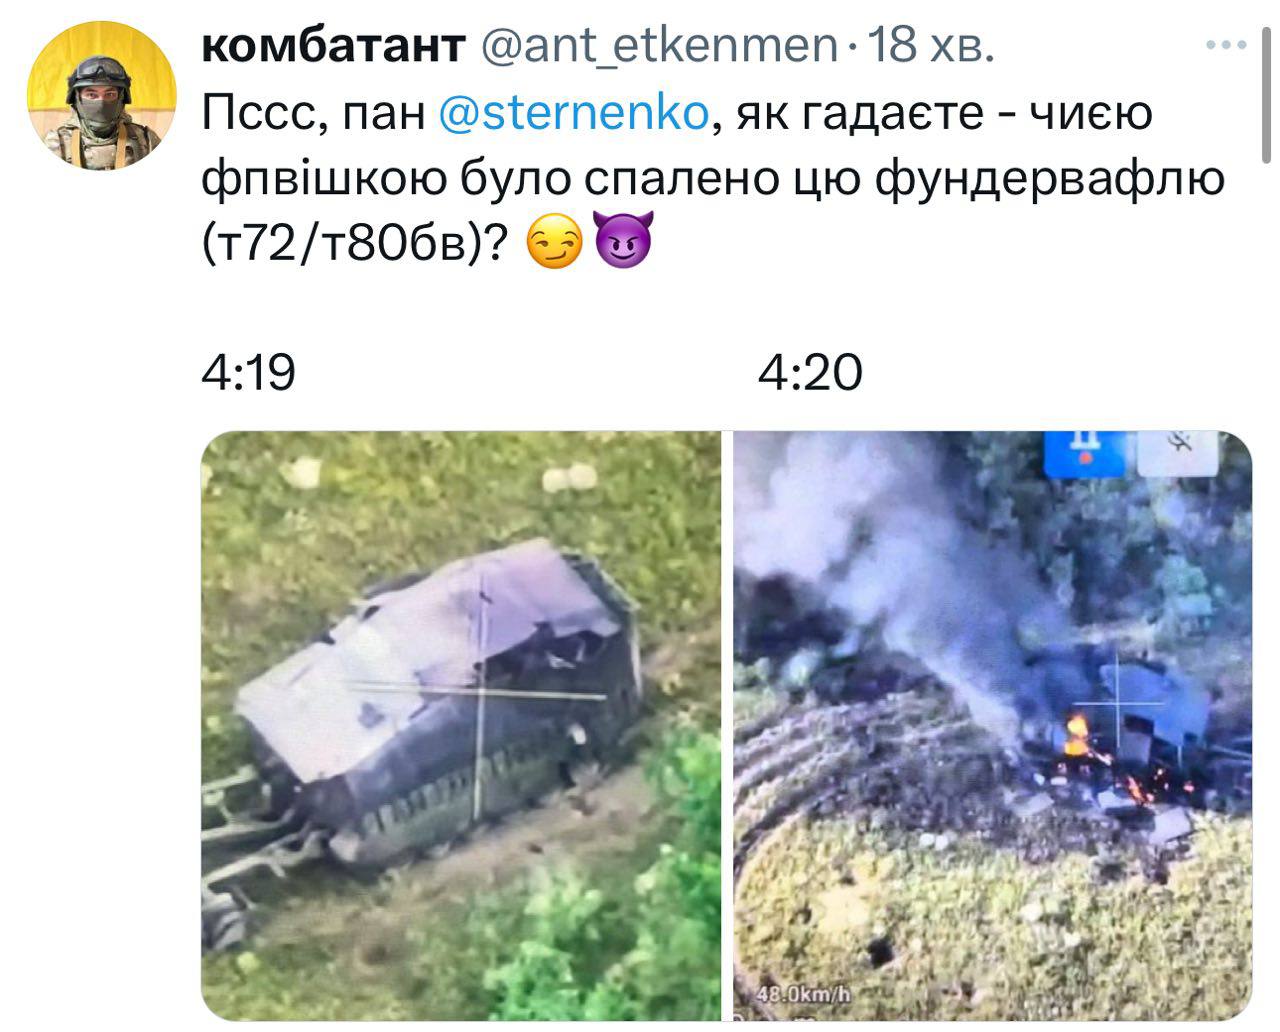
Task: Click the crosshair on the left drone image
Action: pyautogui.click(x=480, y=692)
